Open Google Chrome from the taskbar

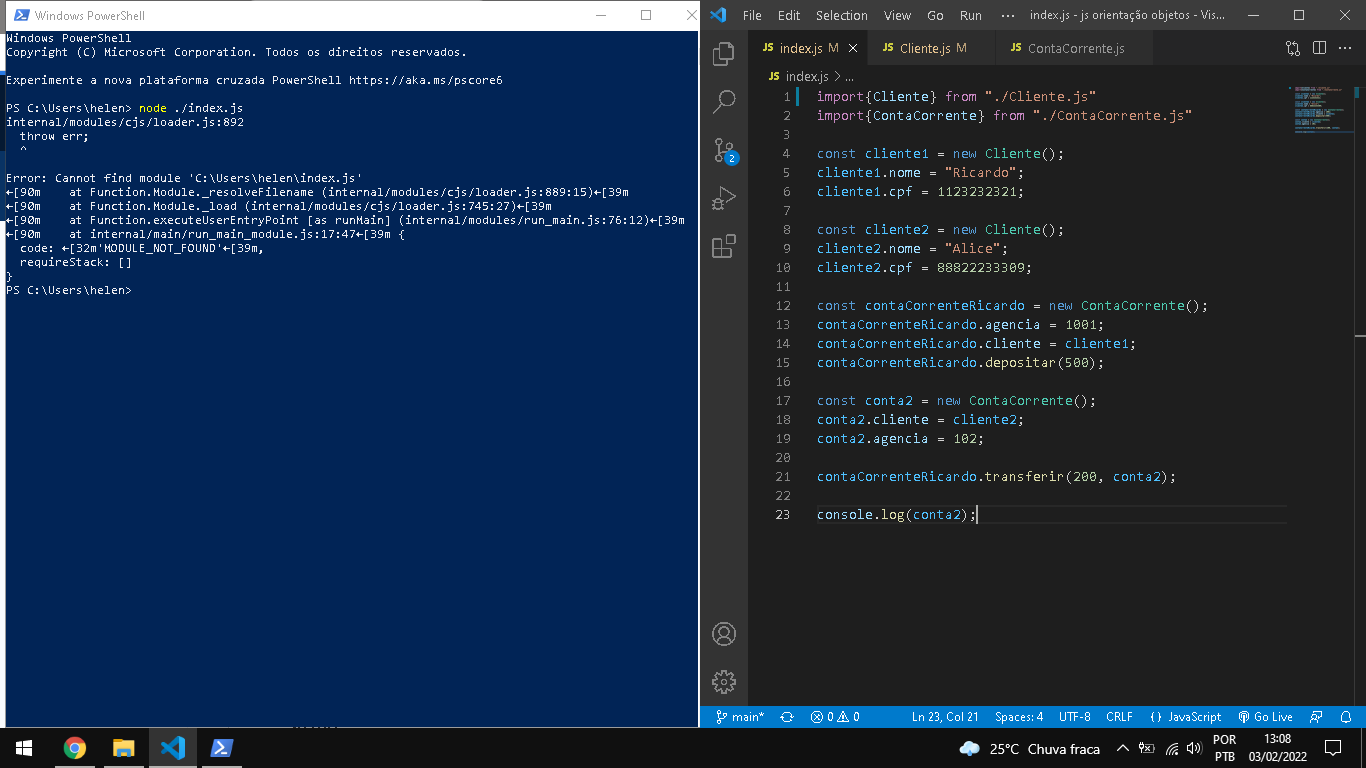[x=74, y=748]
